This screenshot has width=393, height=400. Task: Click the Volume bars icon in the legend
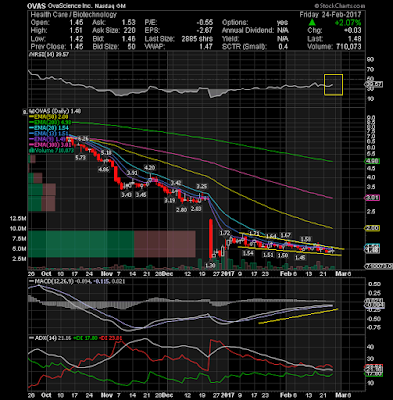pyautogui.click(x=31, y=150)
